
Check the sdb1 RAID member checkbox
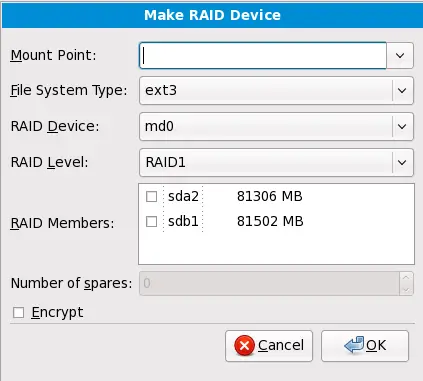tap(152, 221)
